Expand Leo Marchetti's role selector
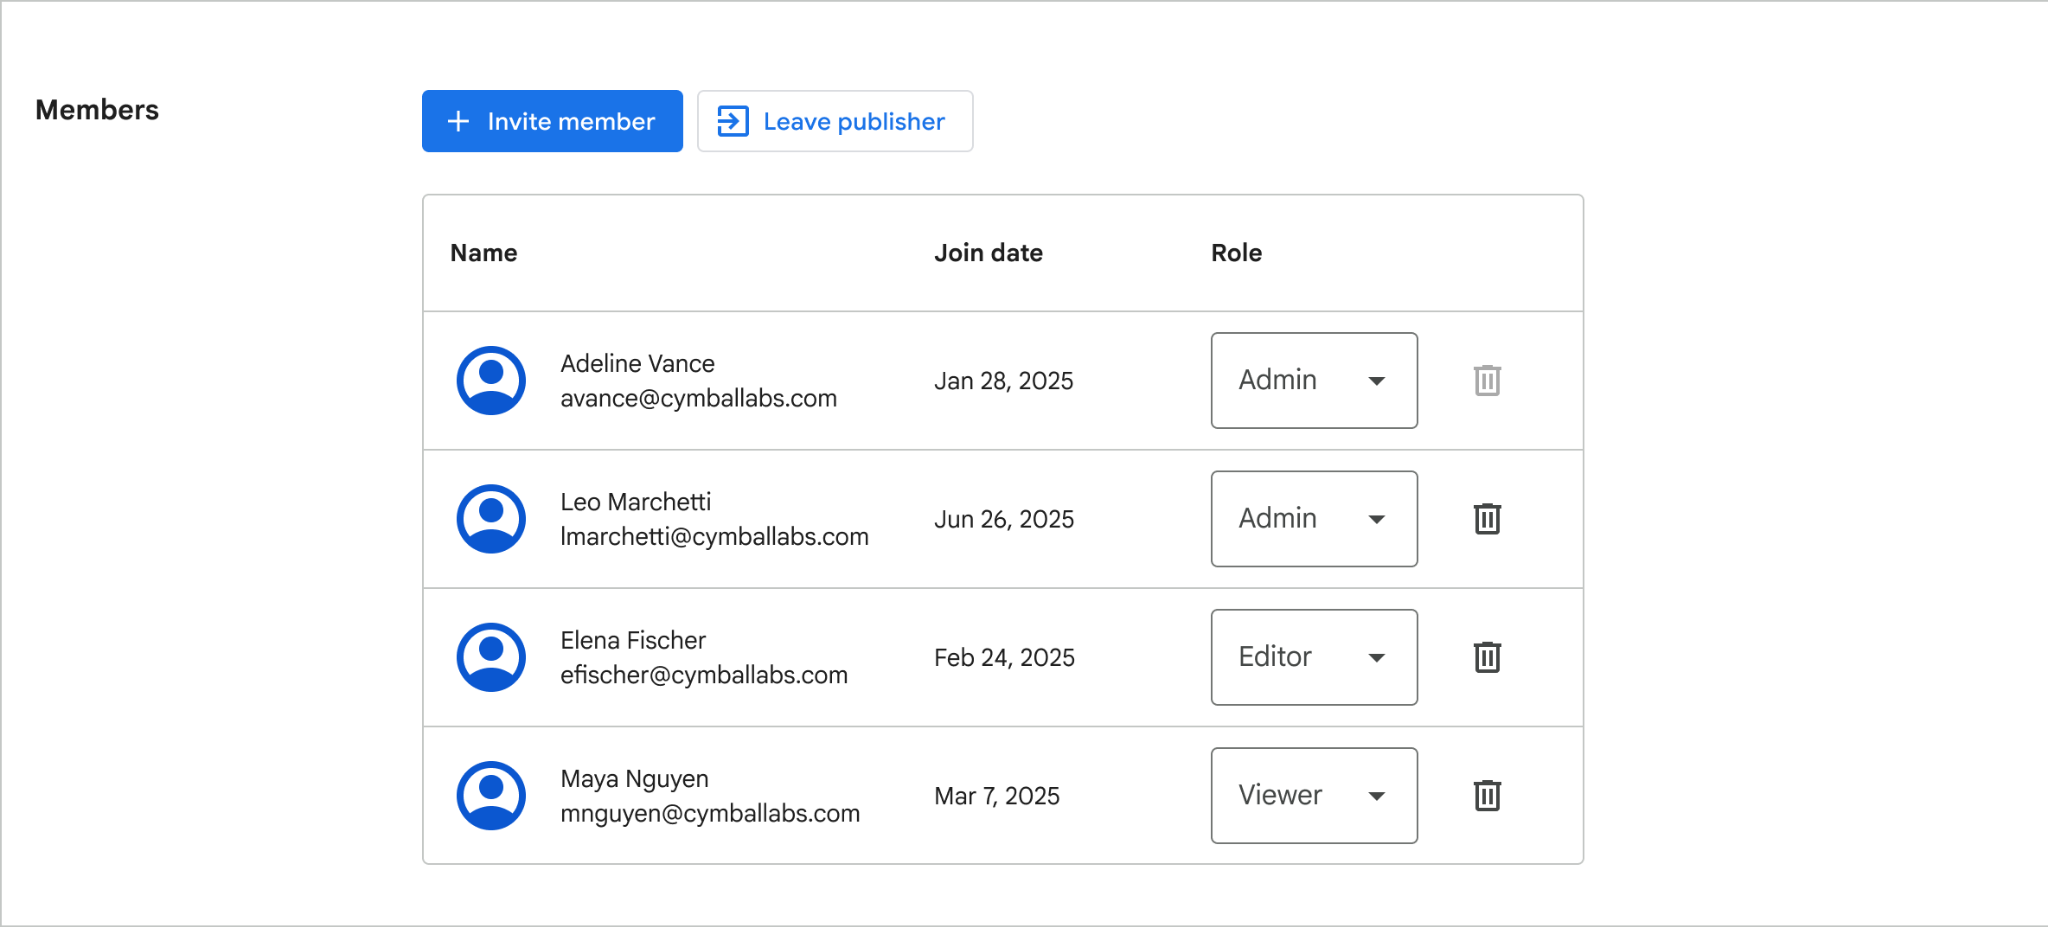Viewport: 2048px width, 927px height. click(x=1314, y=519)
